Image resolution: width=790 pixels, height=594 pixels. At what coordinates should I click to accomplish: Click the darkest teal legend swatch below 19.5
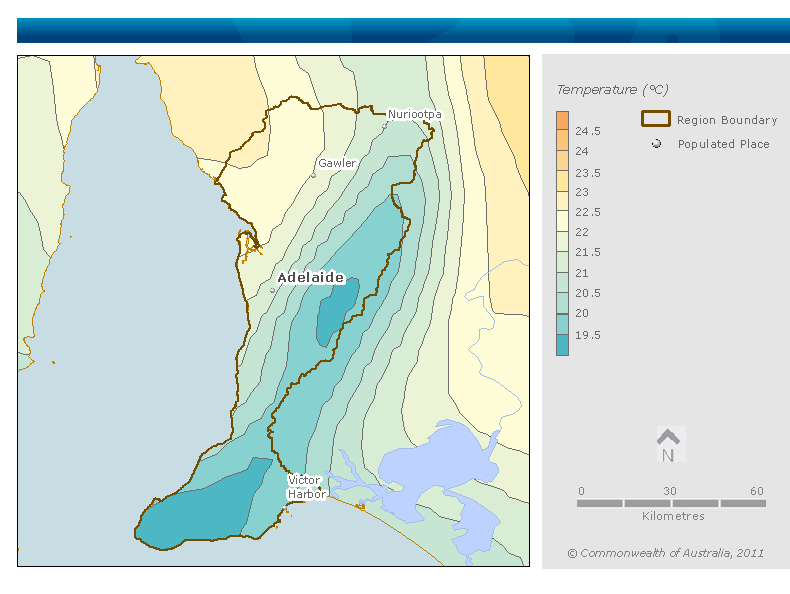[562, 345]
